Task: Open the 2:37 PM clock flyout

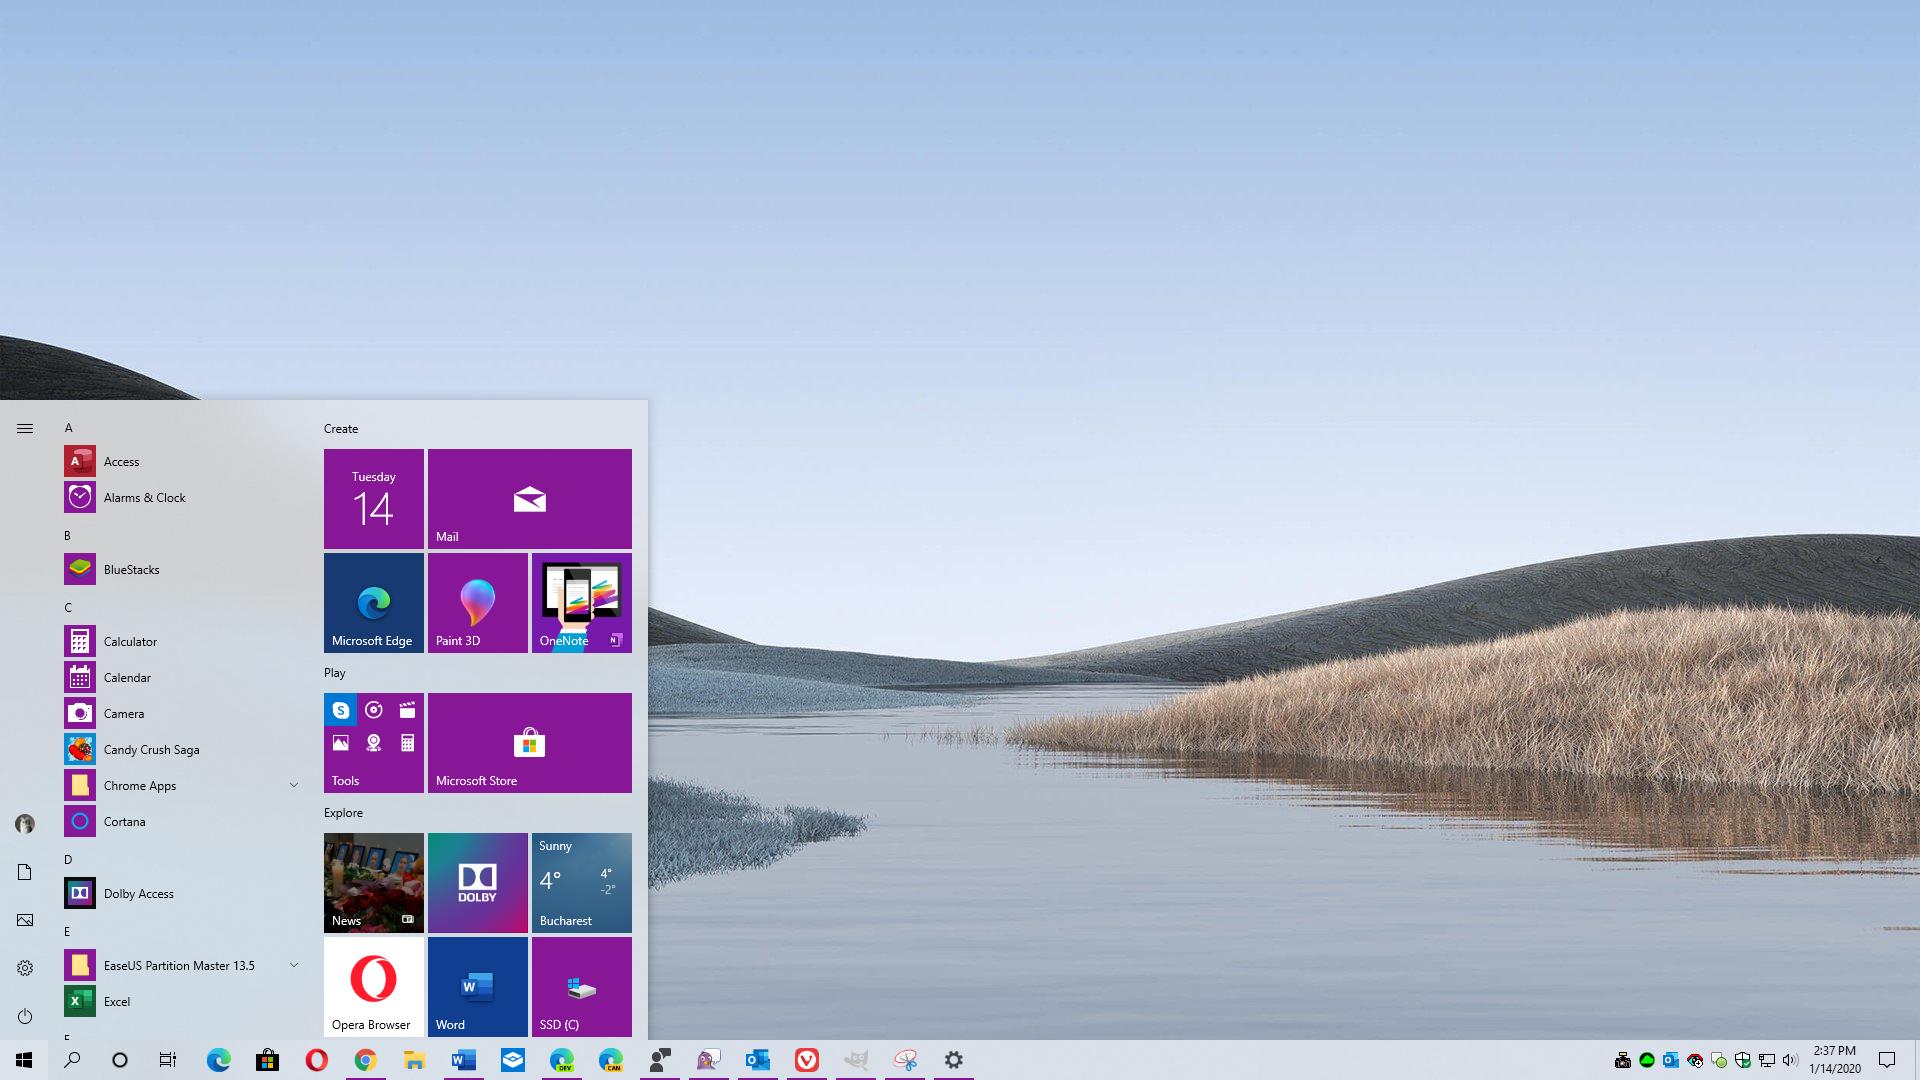Action: 1835,1060
